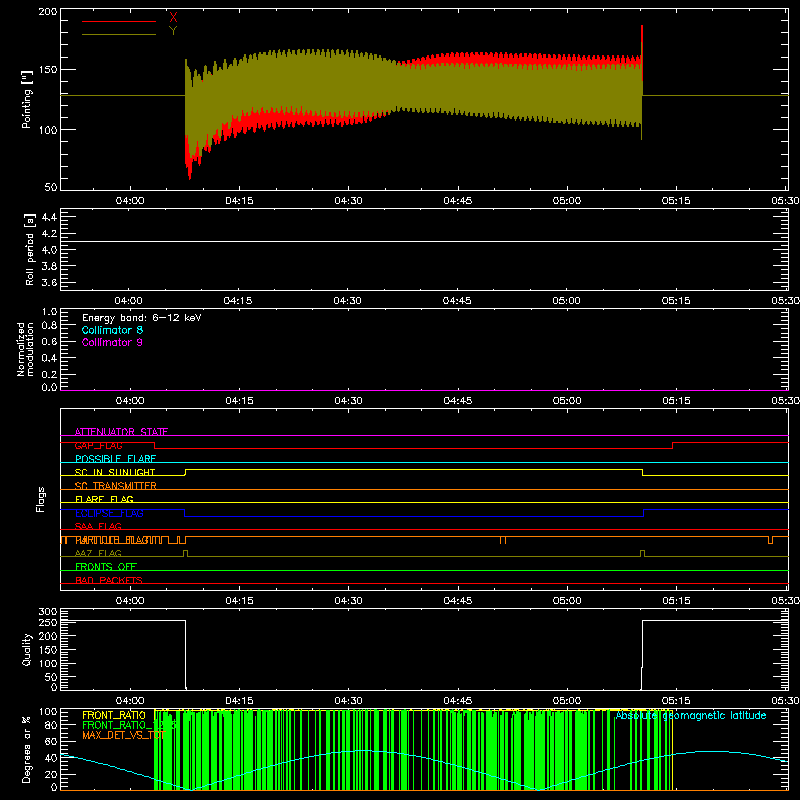Click the 04:30 time label under Pointing panel
800x800 pixels.
(348, 201)
